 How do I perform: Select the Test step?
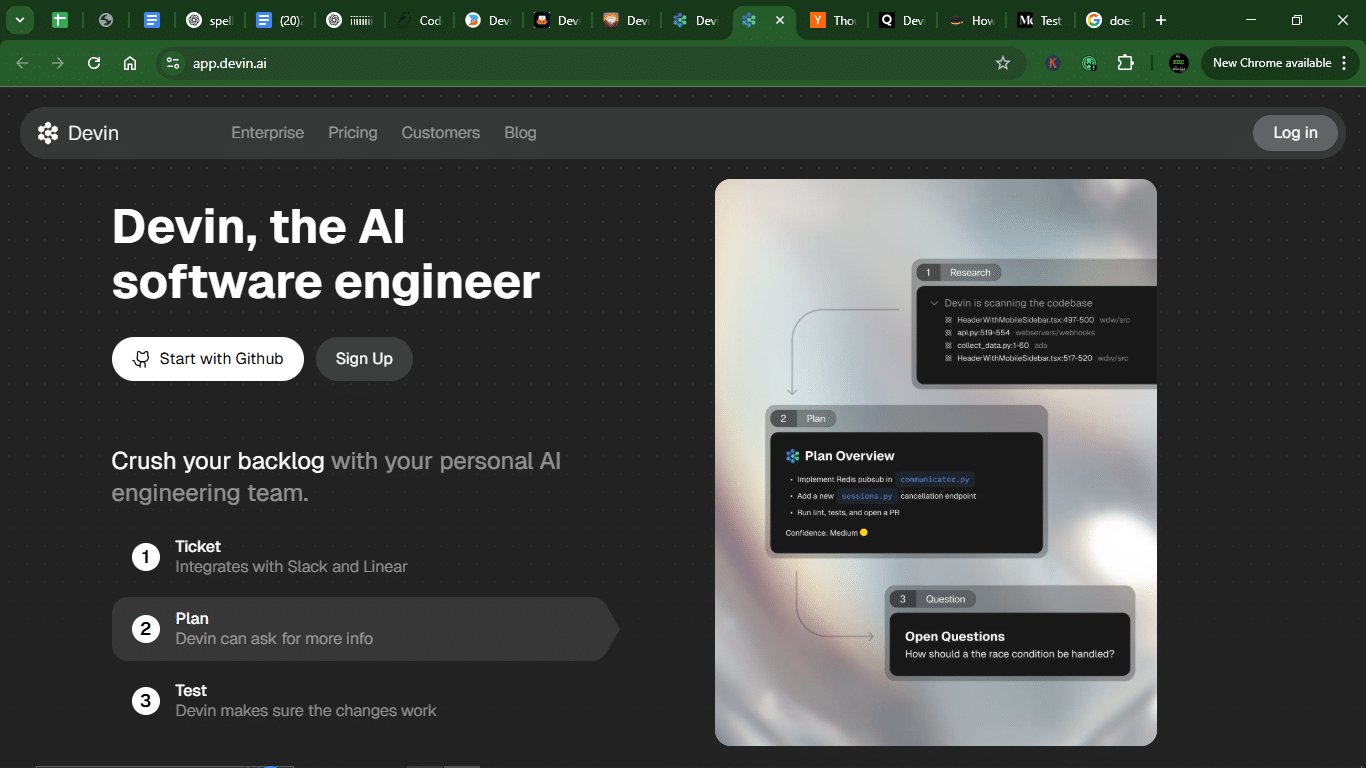366,701
